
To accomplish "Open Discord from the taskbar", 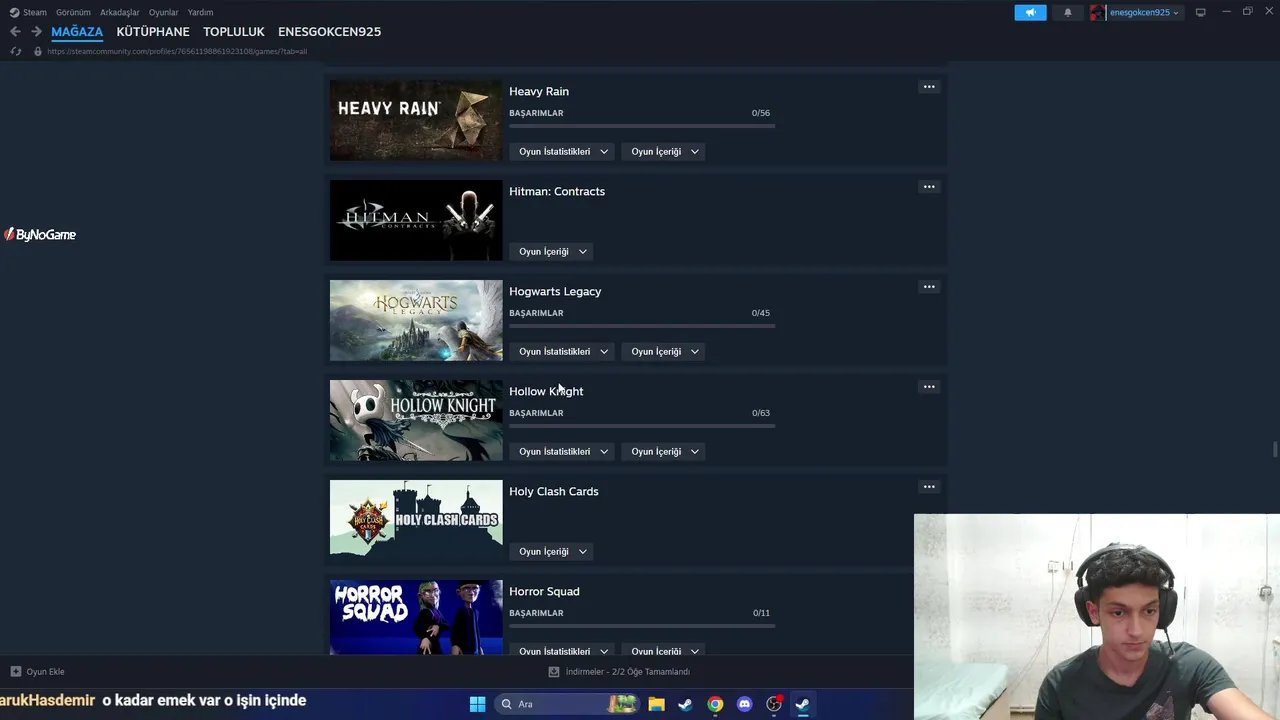I will pos(744,704).
